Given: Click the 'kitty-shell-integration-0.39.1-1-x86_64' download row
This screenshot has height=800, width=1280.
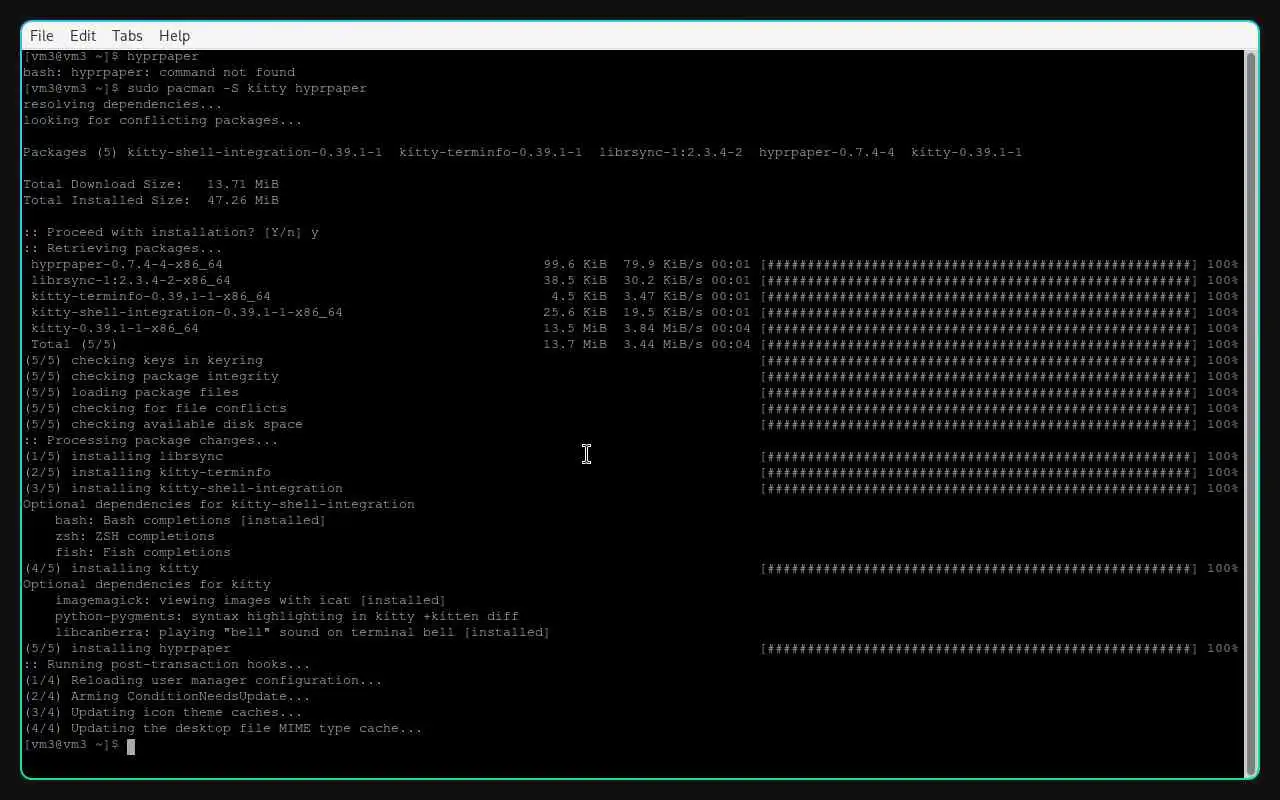Looking at the screenshot, I should click(x=634, y=312).
